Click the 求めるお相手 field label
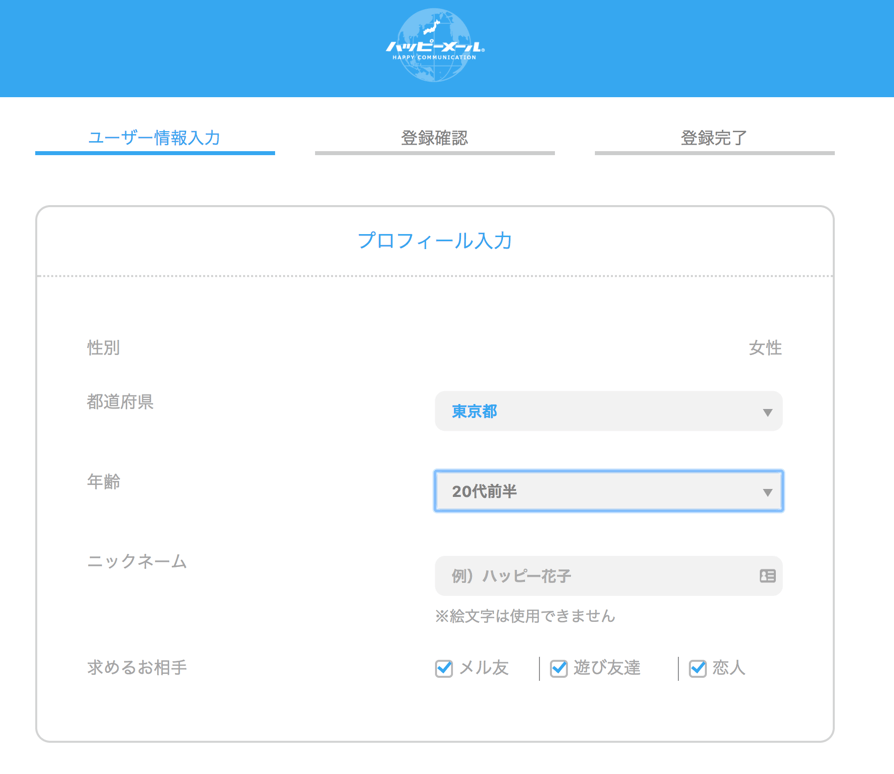The image size is (894, 774). click(x=137, y=667)
